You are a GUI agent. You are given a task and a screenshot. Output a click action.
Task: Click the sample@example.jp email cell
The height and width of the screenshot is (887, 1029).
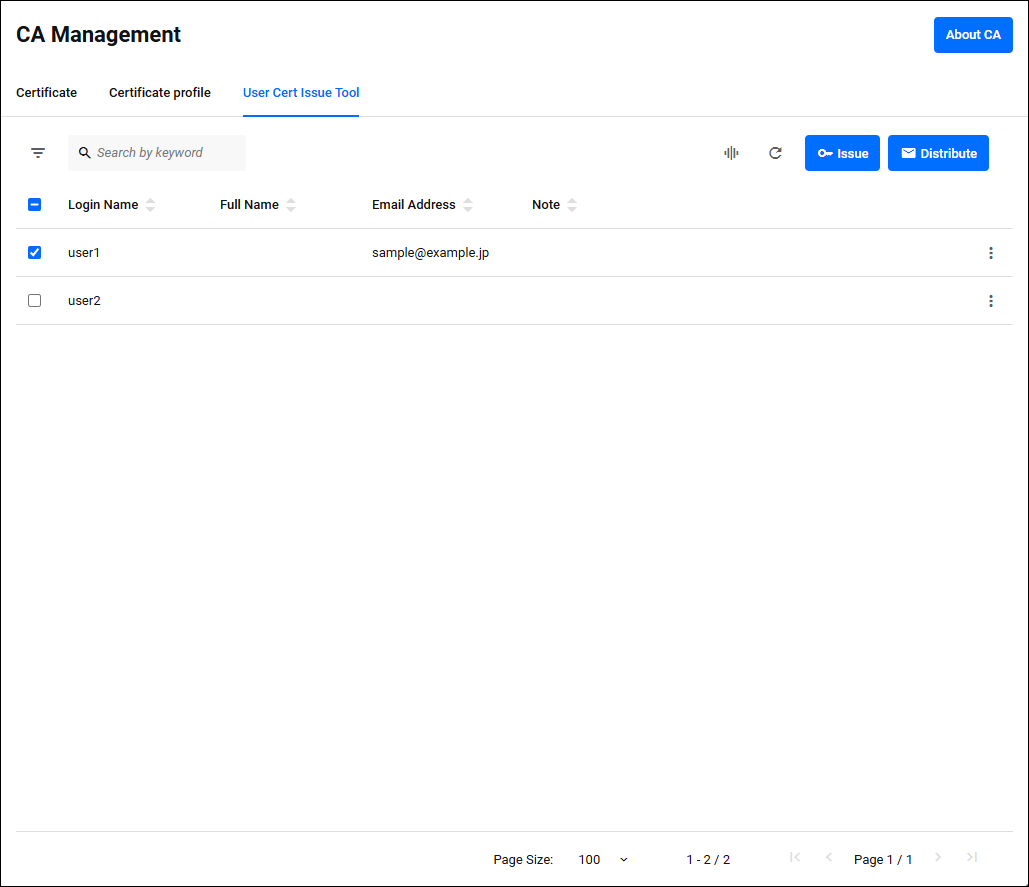430,253
